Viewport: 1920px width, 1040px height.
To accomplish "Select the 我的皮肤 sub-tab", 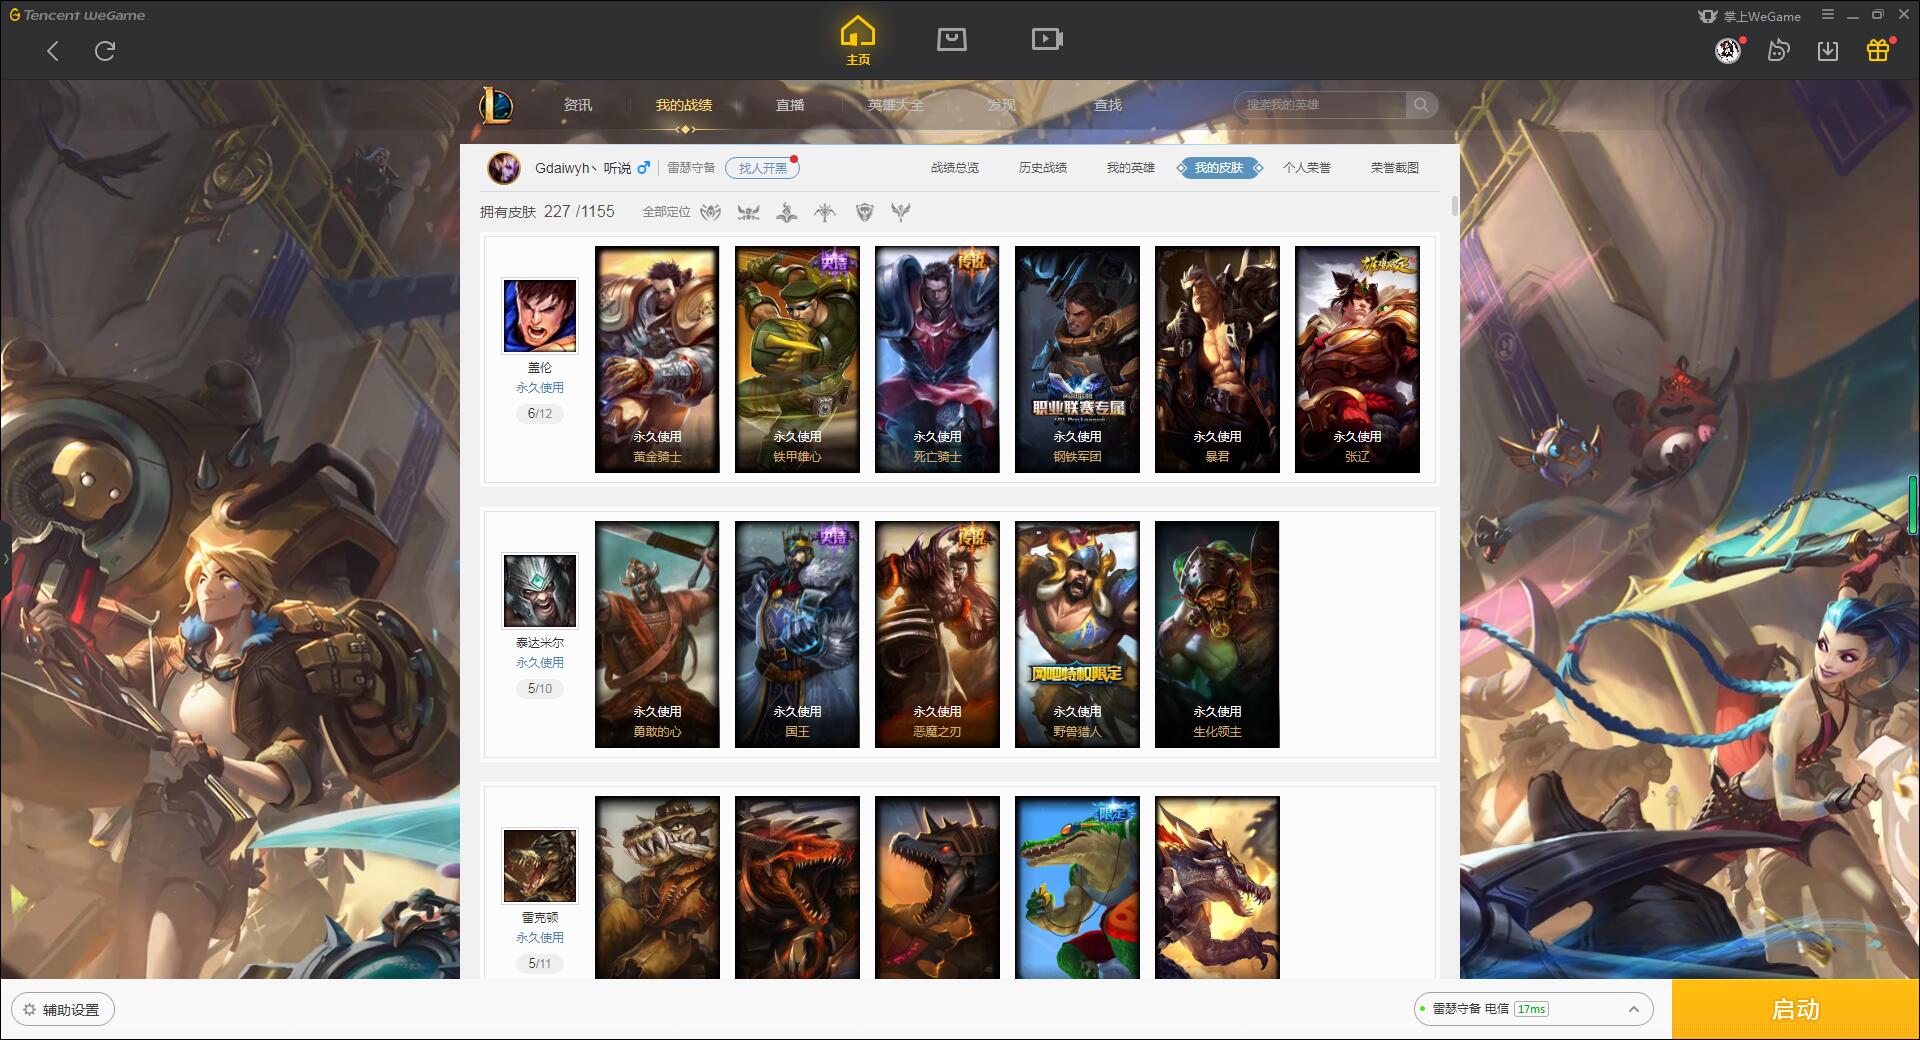I will 1219,168.
